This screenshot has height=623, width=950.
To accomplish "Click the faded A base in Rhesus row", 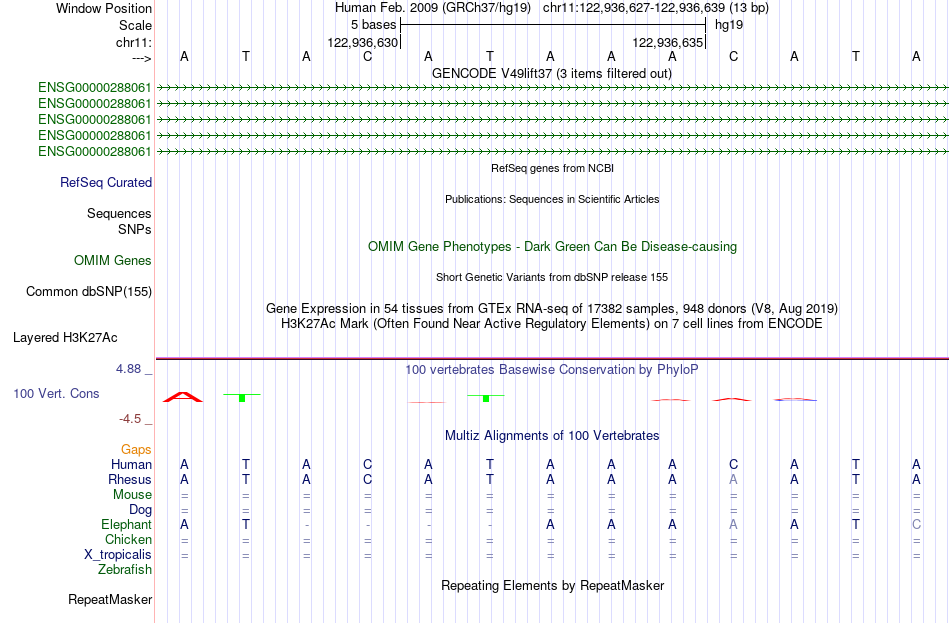I will pos(733,480).
